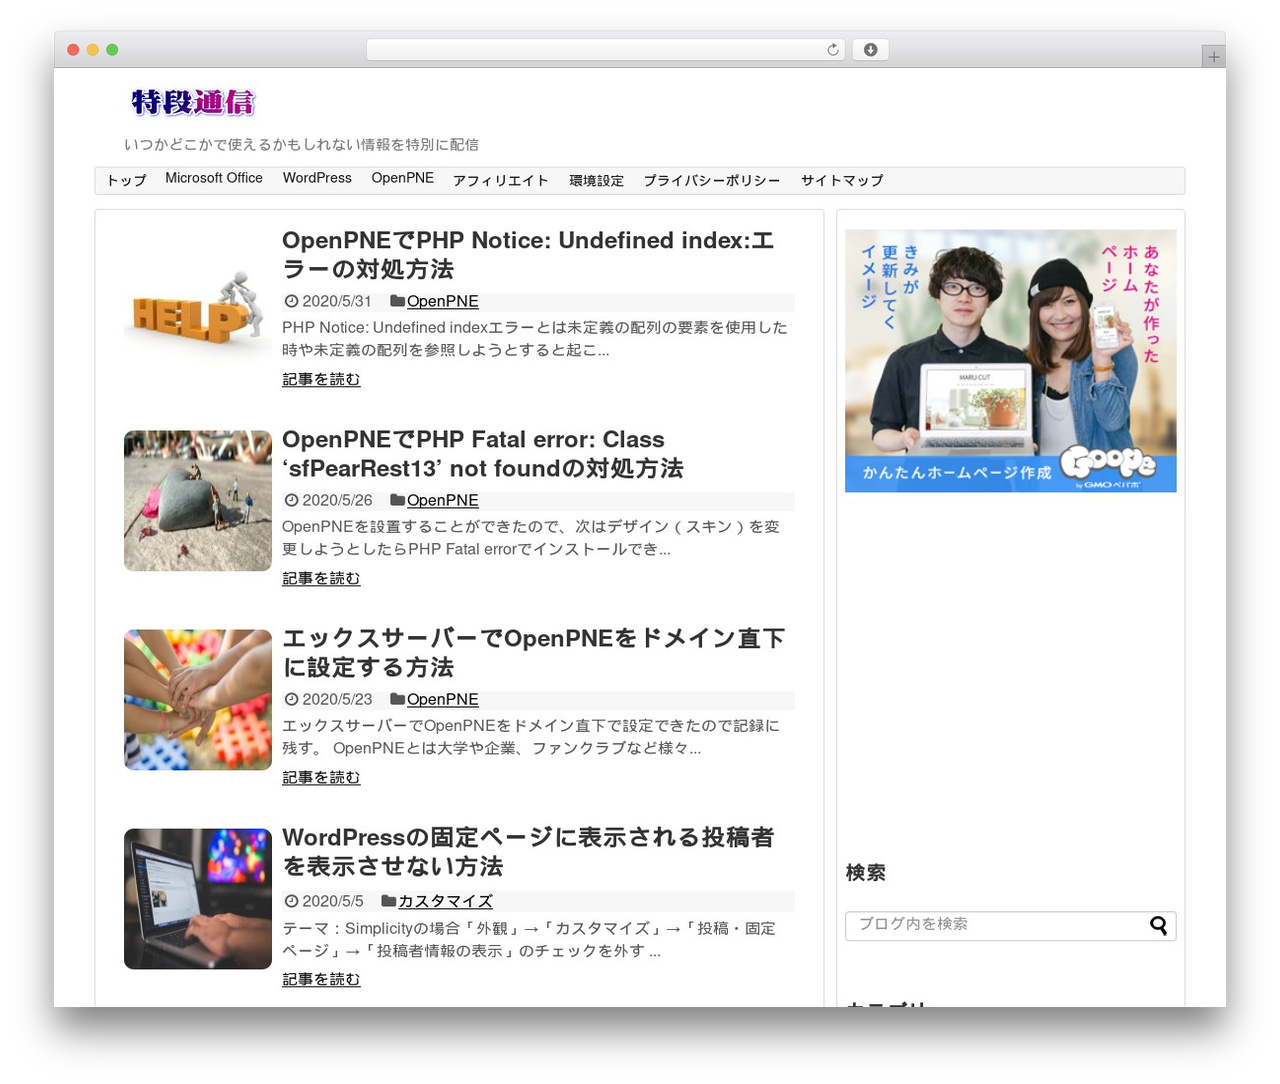Screen dimensions: 1280x1084
Task: Open the トップ menu item
Action: click(127, 180)
